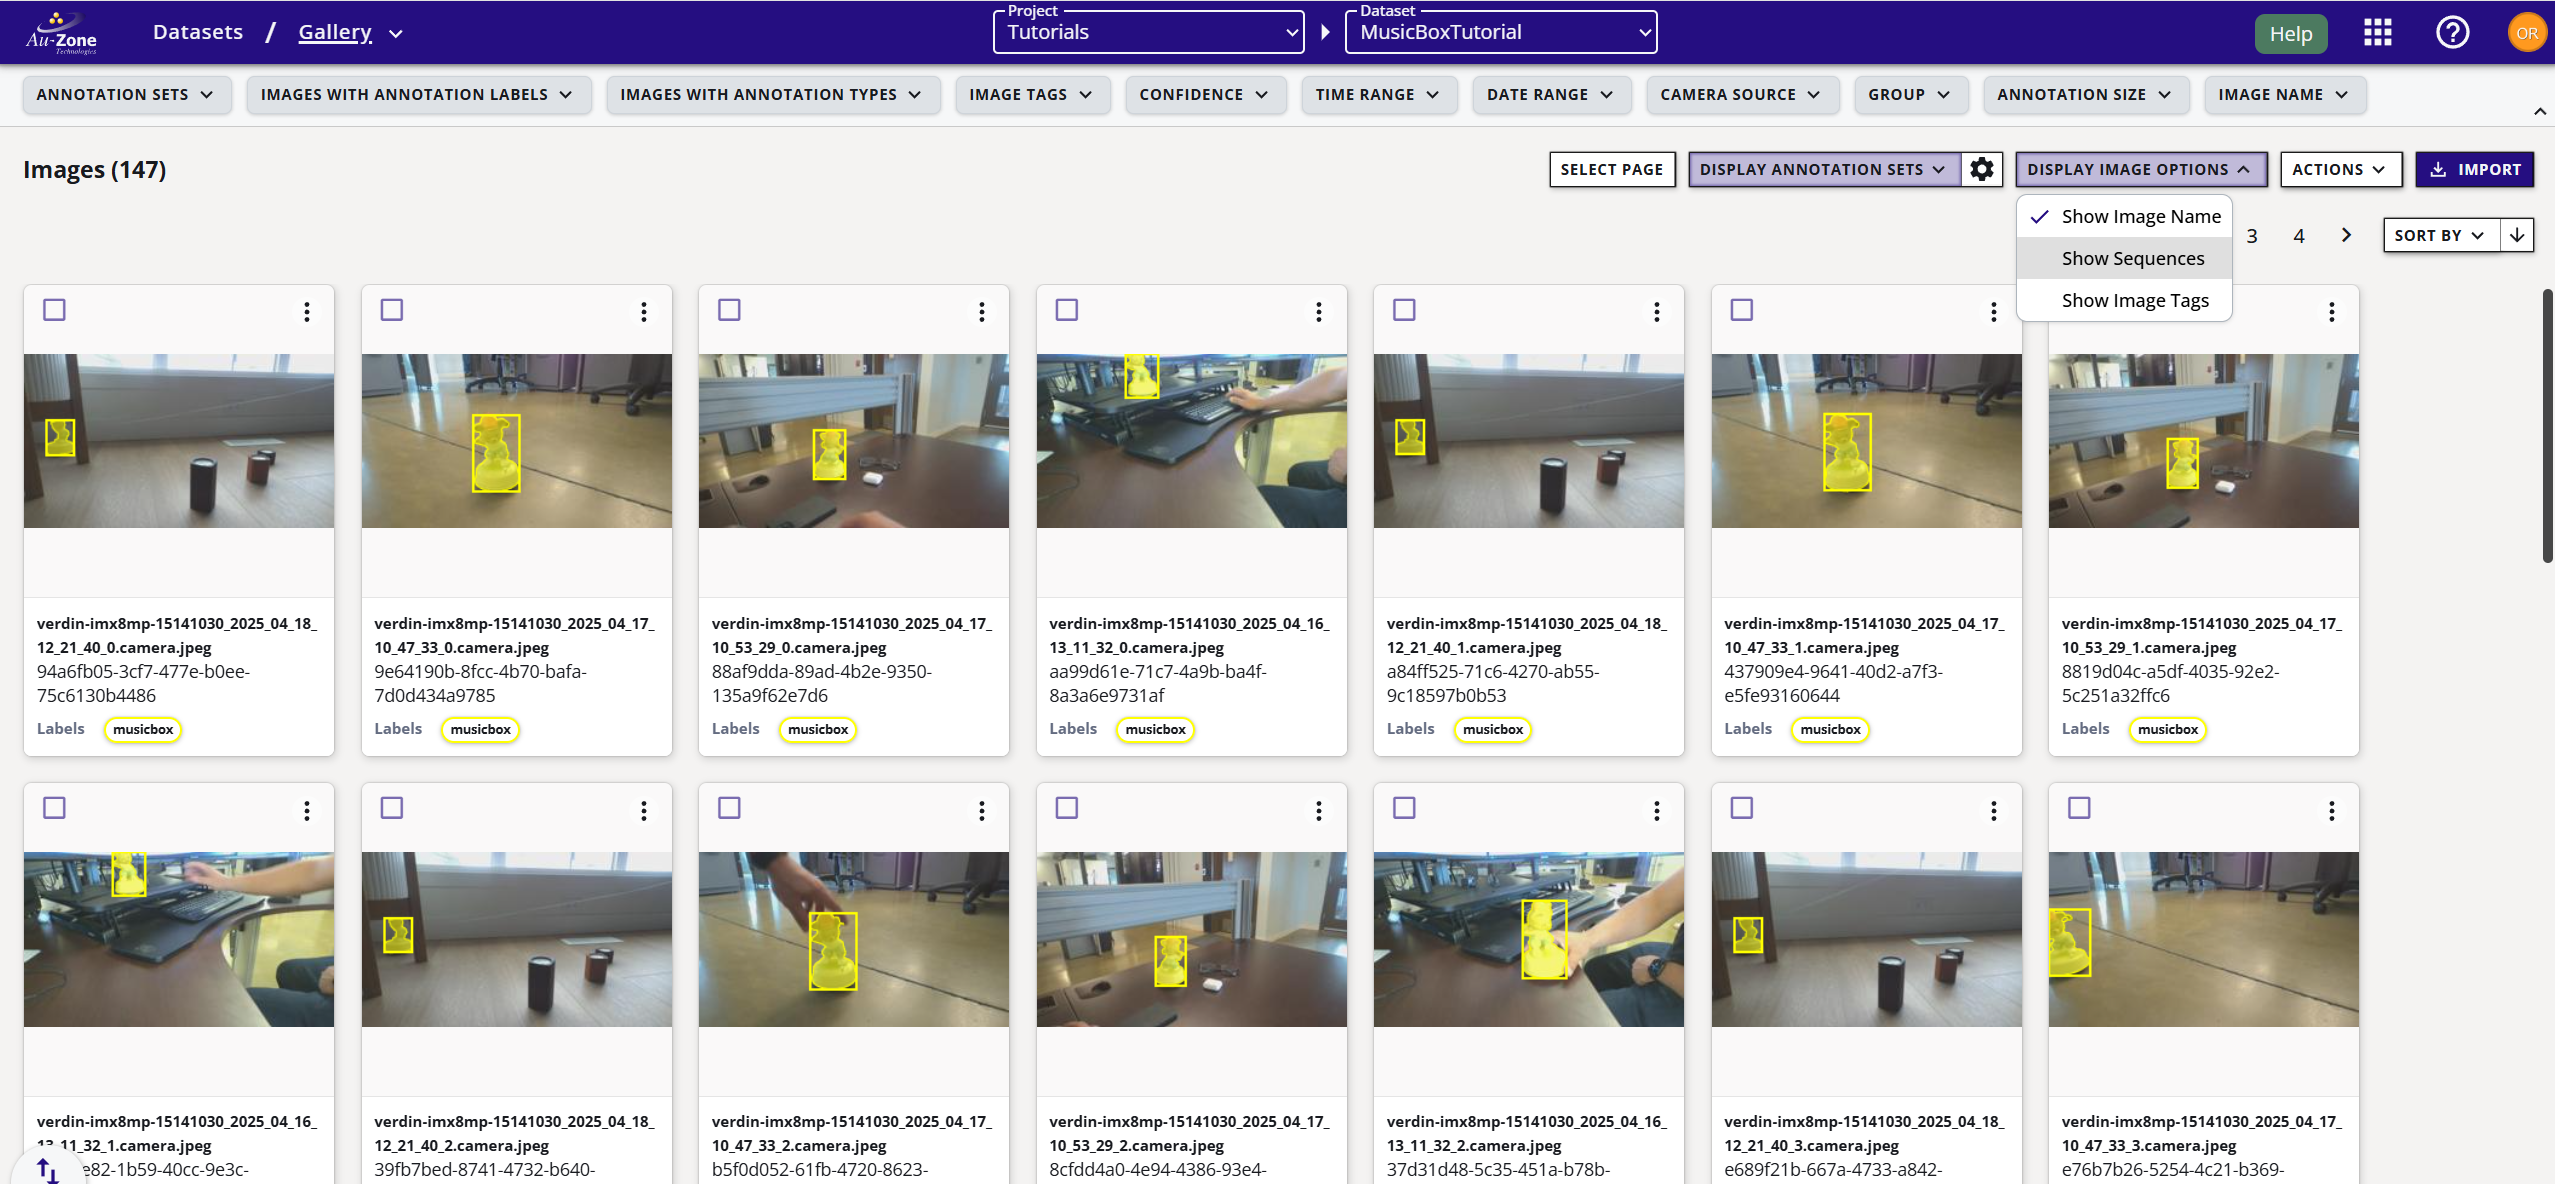Select the checkbox on the second image card
This screenshot has width=2555, height=1184.
[x=392, y=310]
